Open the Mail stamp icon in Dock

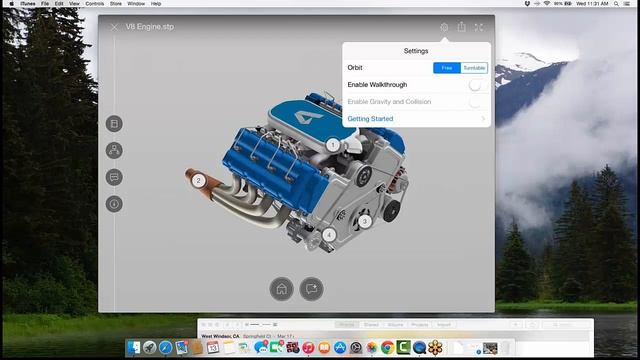(x=182, y=347)
